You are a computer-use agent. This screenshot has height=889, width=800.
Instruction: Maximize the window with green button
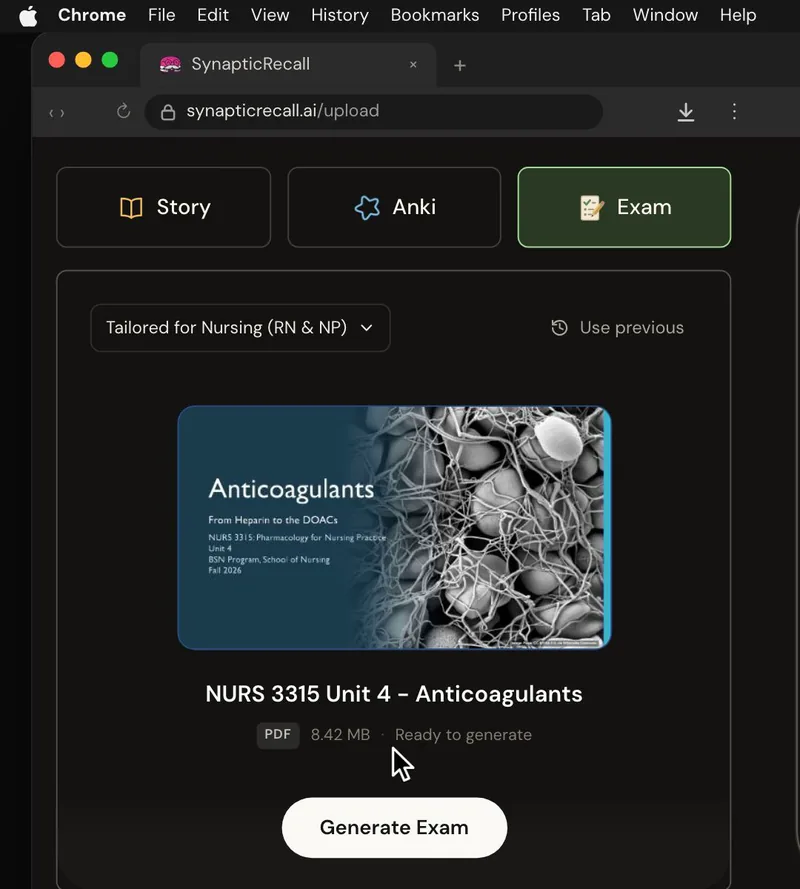(110, 60)
